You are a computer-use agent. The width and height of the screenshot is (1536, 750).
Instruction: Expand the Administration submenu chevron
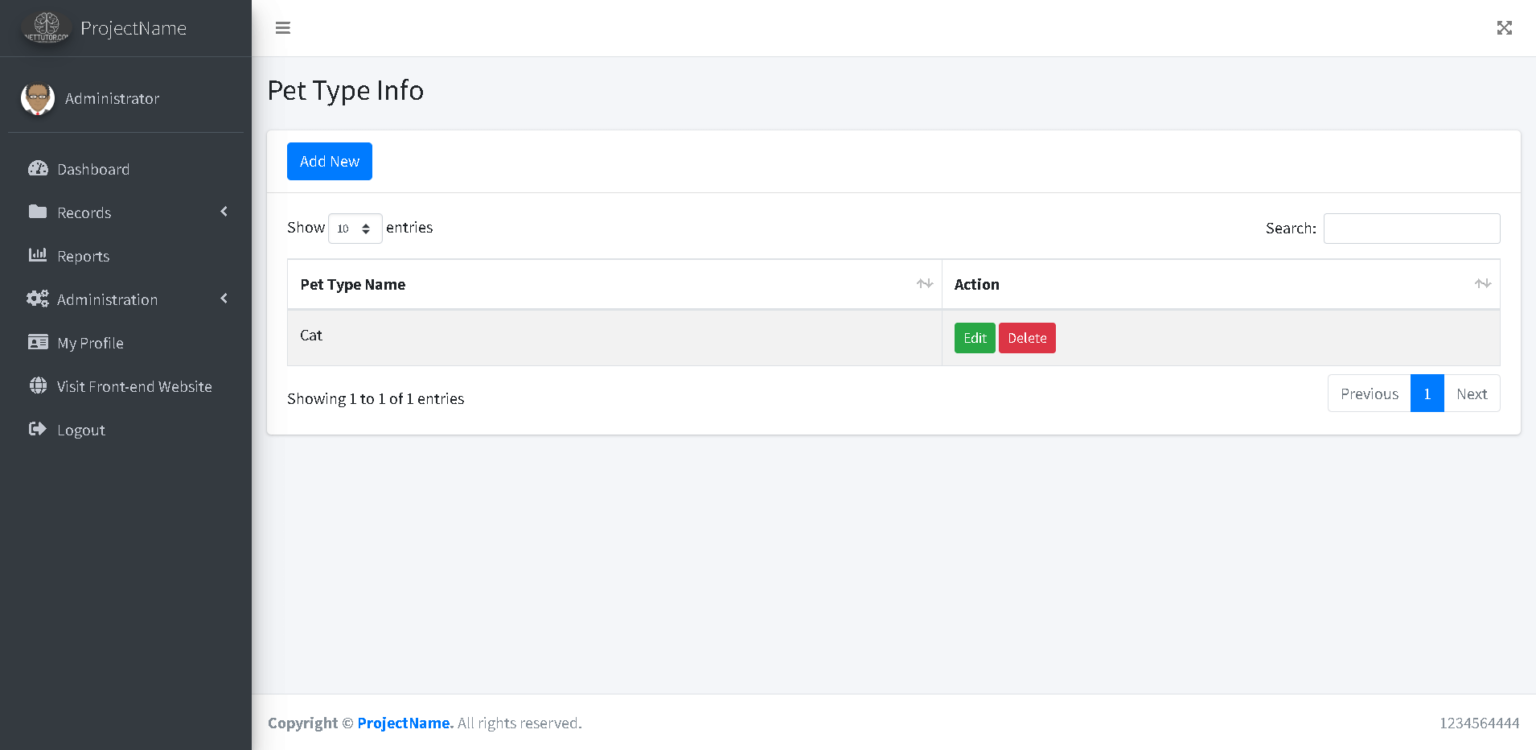224,299
